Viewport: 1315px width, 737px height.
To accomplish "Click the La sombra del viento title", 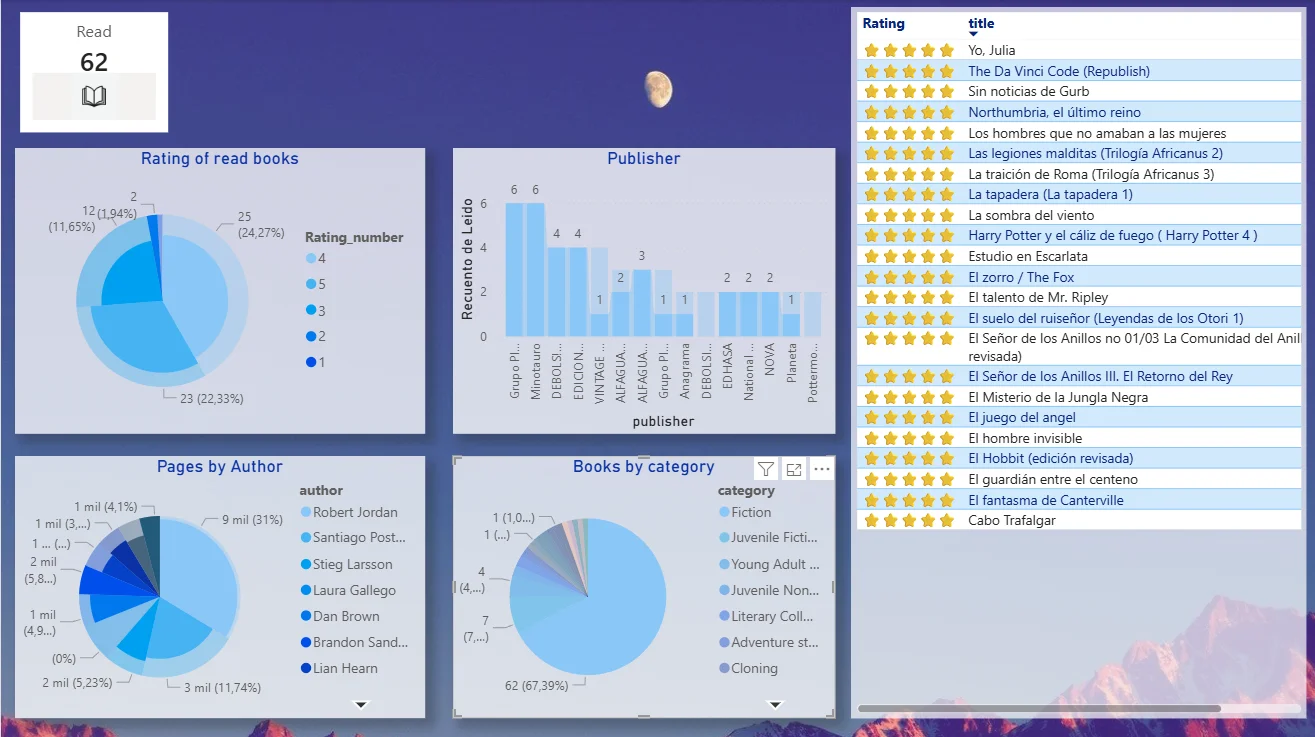I will (1030, 215).
